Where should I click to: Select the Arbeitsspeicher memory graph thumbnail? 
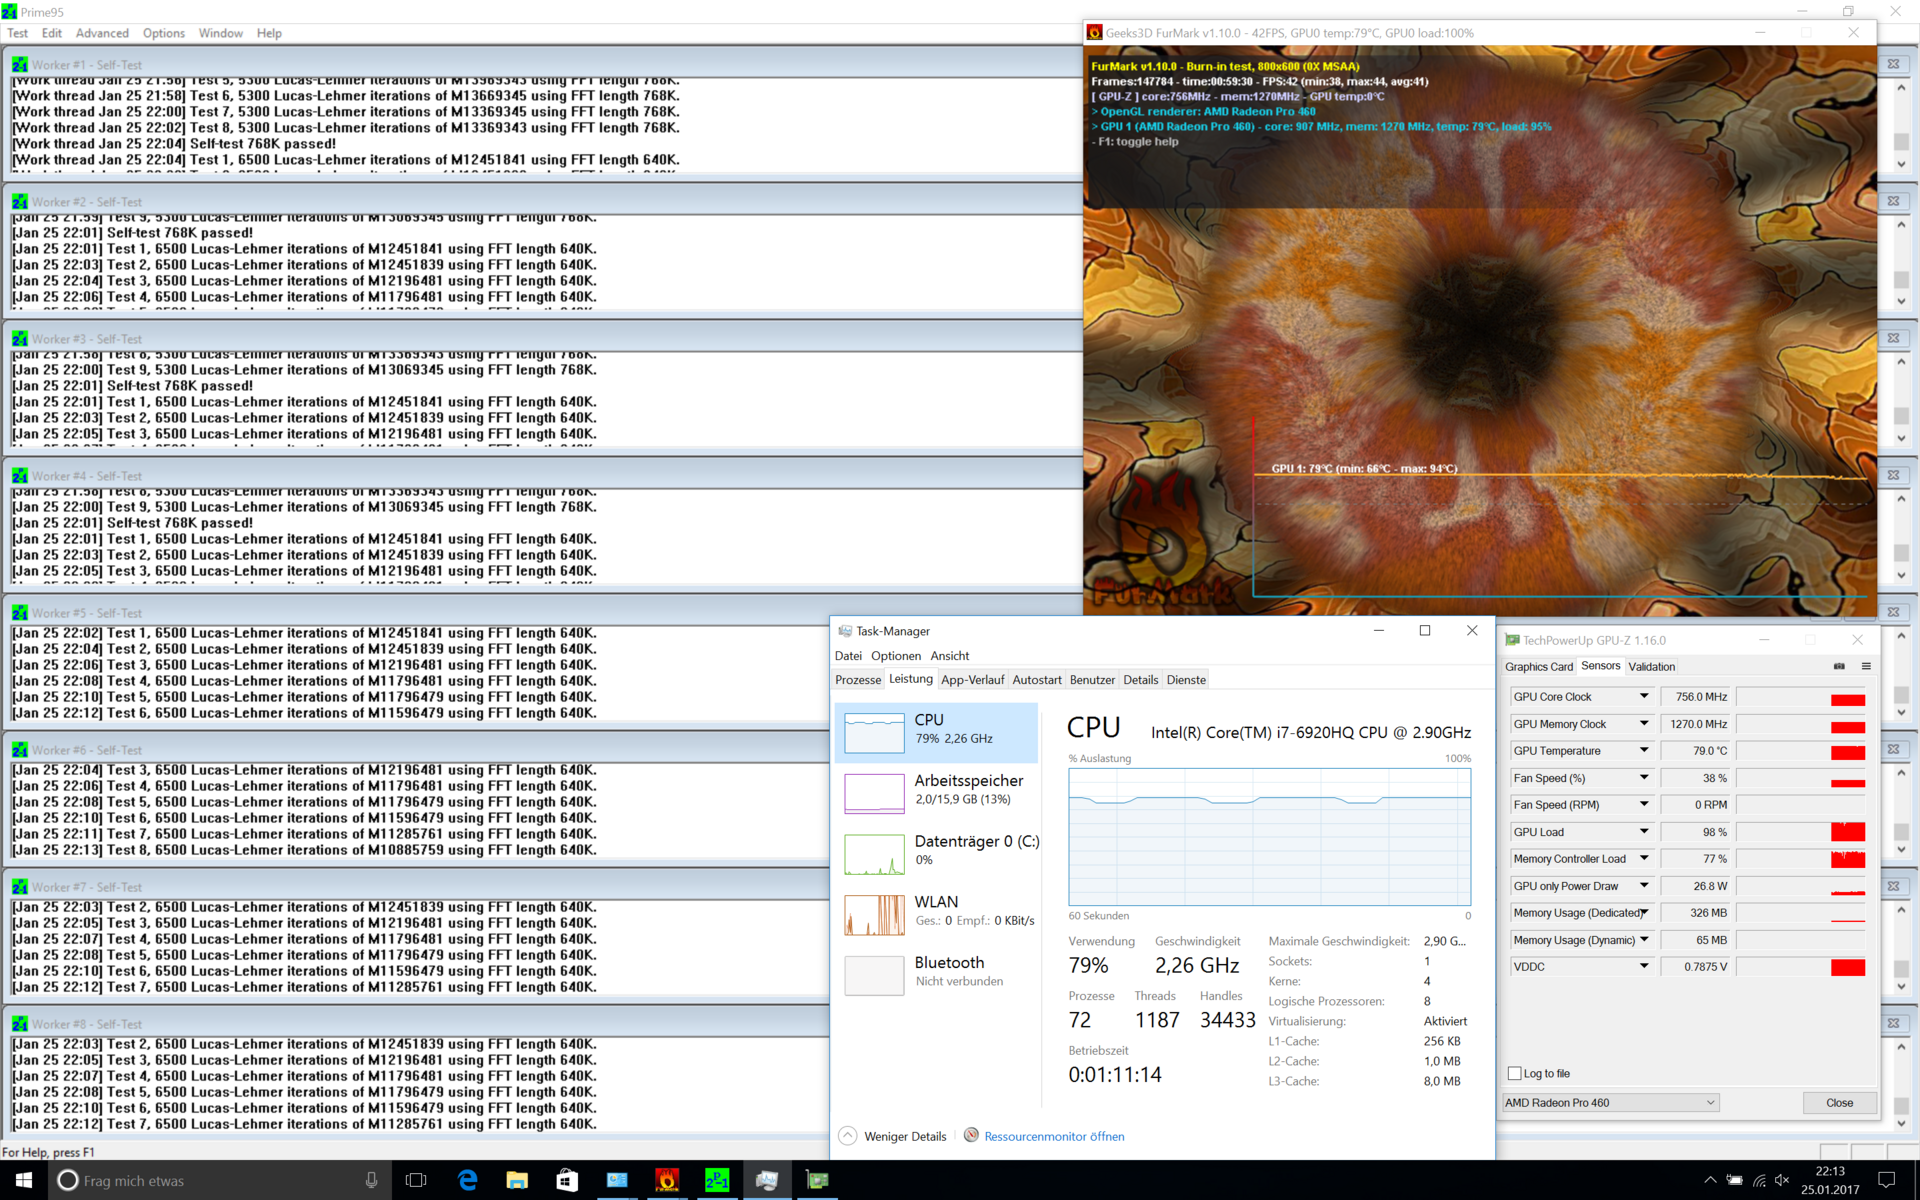point(874,793)
